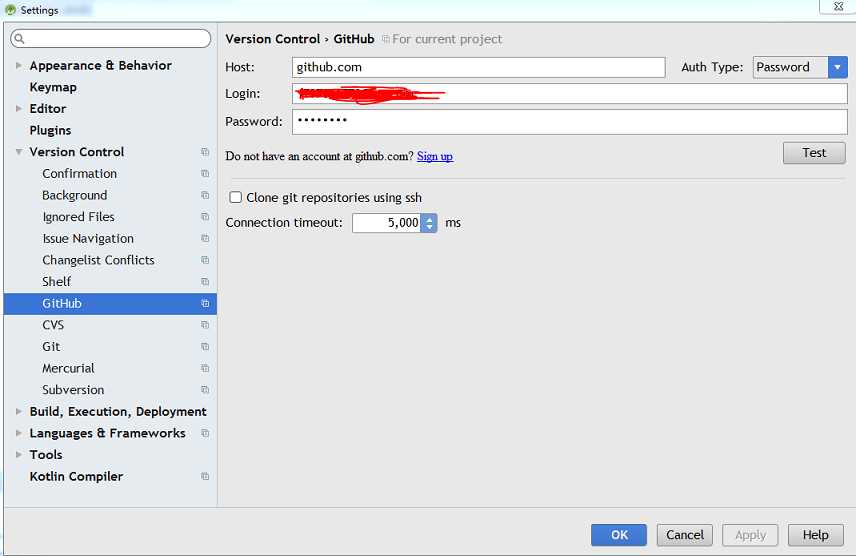This screenshot has height=556, width=856.
Task: Enable Clone git repositories using ssh
Action: [x=235, y=197]
